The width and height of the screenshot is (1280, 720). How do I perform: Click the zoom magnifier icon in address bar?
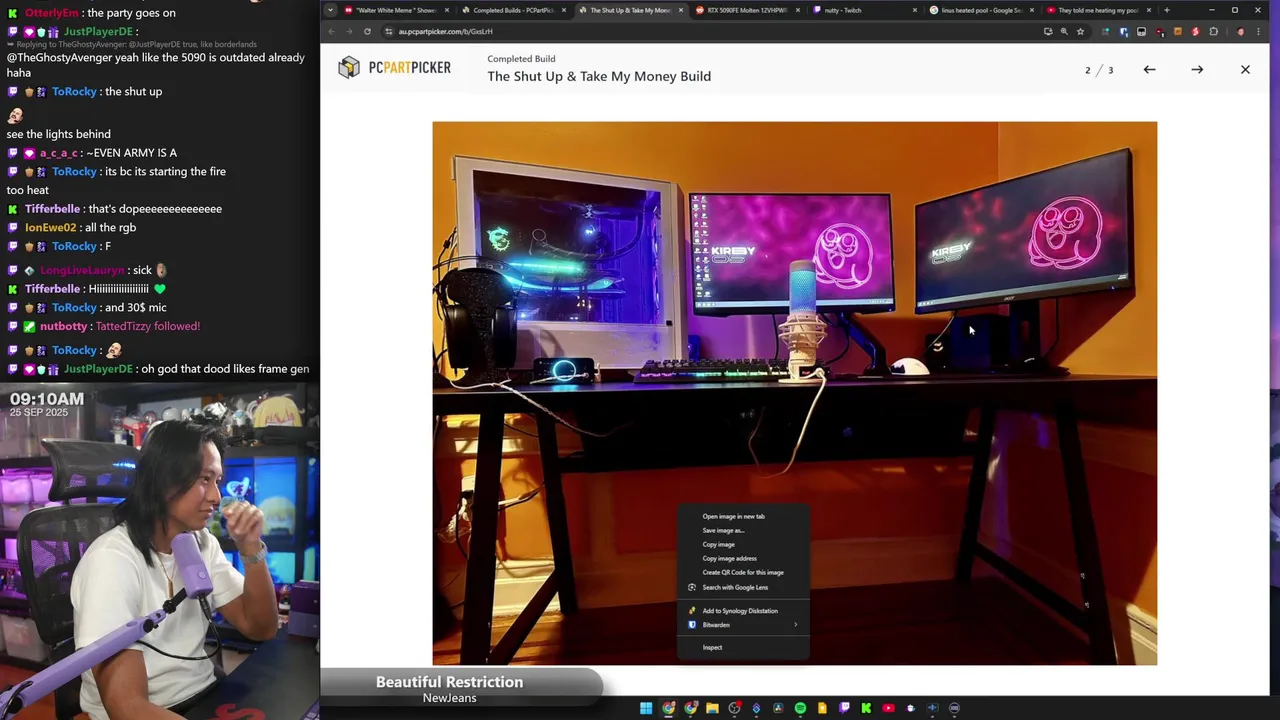click(1064, 31)
